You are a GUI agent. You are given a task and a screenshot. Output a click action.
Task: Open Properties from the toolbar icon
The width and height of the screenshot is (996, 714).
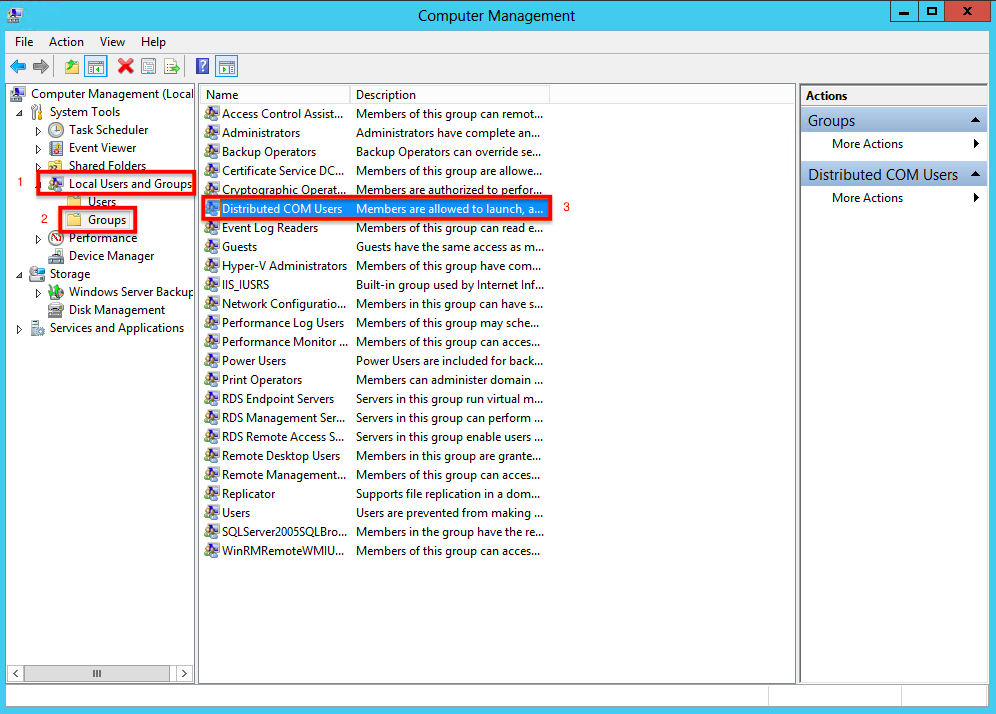(x=149, y=66)
